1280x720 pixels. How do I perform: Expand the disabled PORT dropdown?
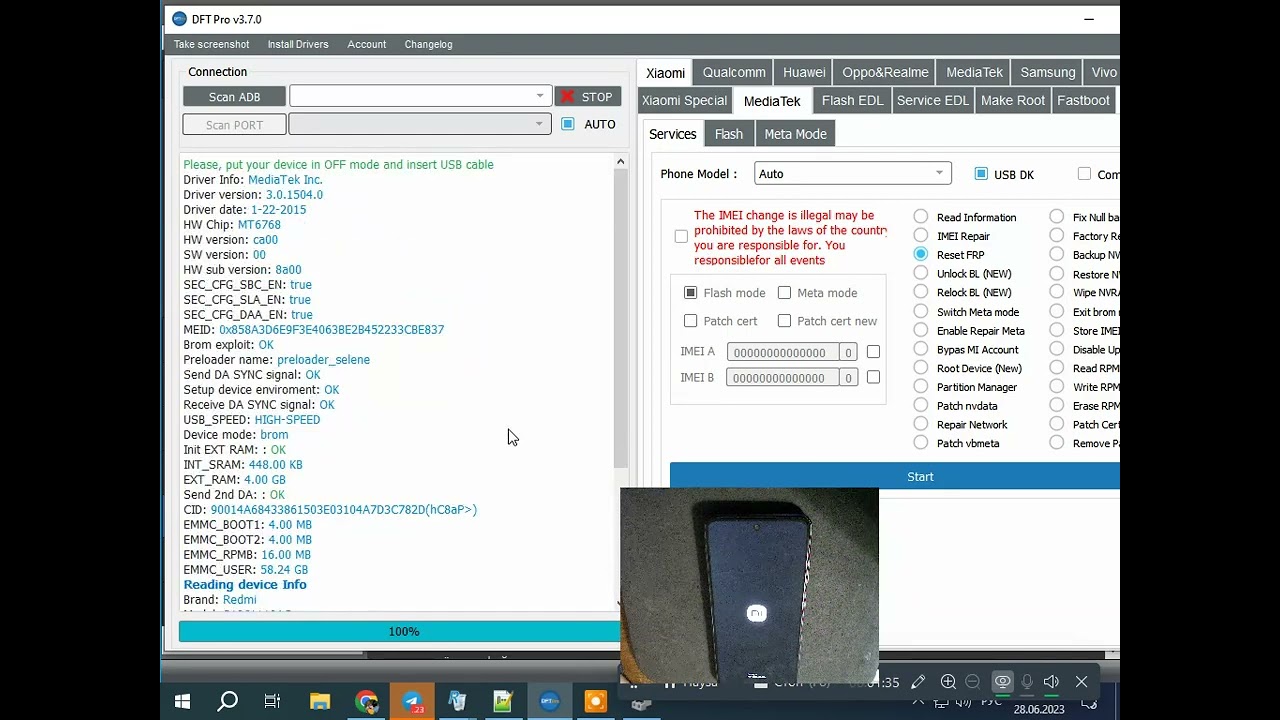pos(420,124)
